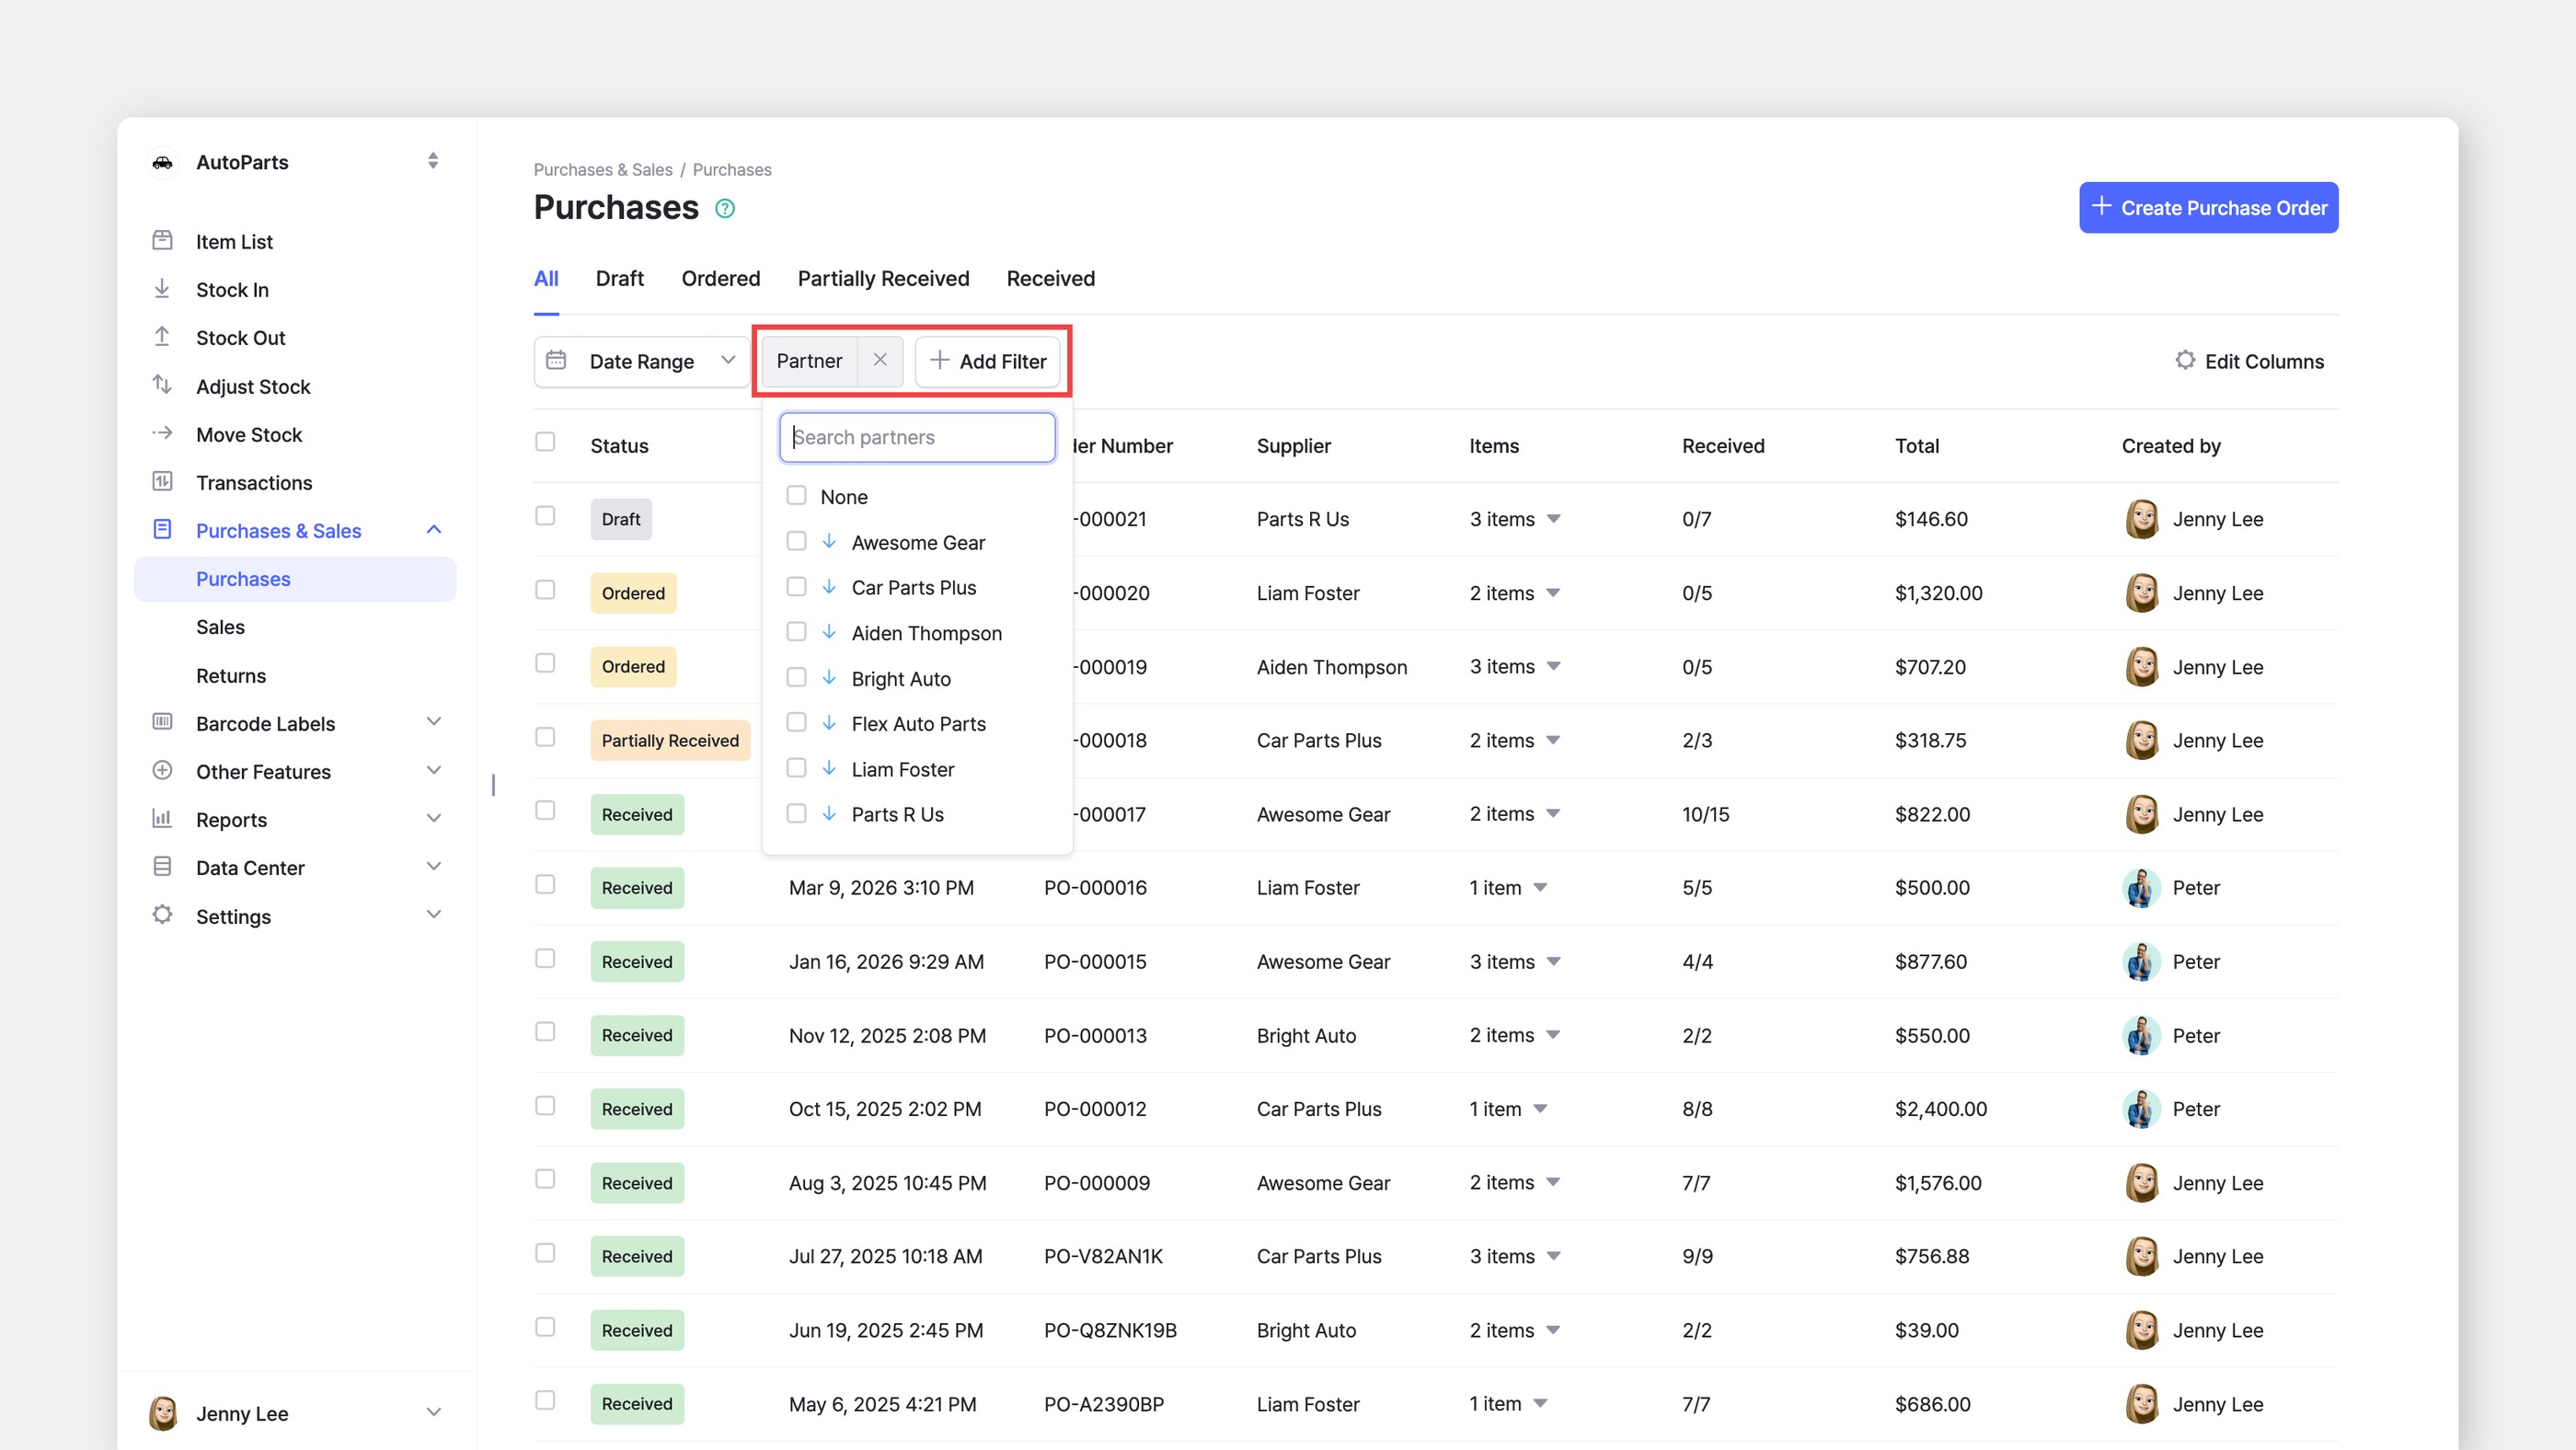The width and height of the screenshot is (2576, 1450).
Task: Switch to the Partially Received tab
Action: [x=883, y=278]
